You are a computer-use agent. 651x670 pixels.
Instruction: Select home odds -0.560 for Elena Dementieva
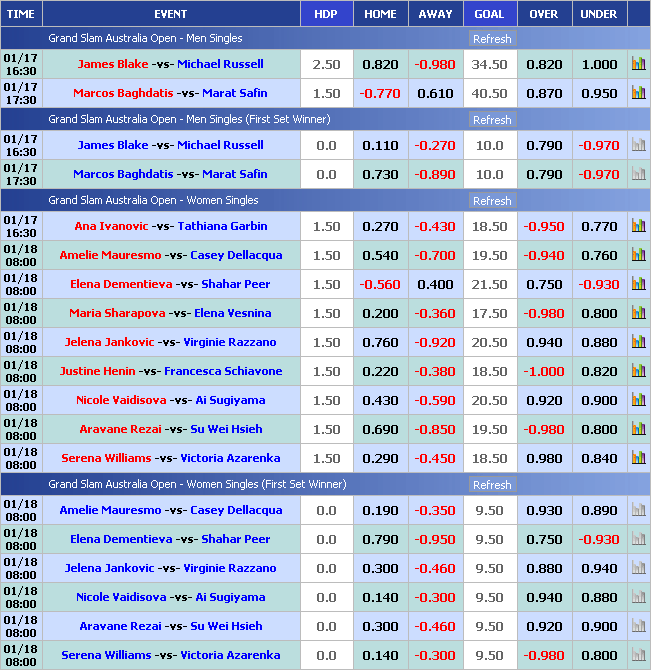[x=380, y=284]
